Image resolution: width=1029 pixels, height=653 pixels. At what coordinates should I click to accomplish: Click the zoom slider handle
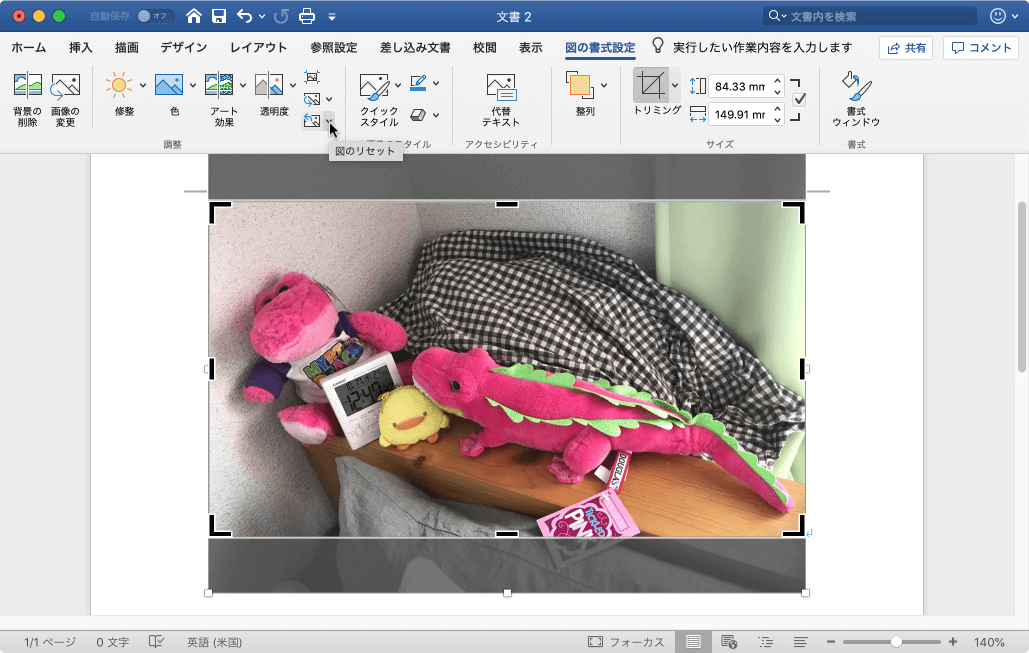coord(896,642)
